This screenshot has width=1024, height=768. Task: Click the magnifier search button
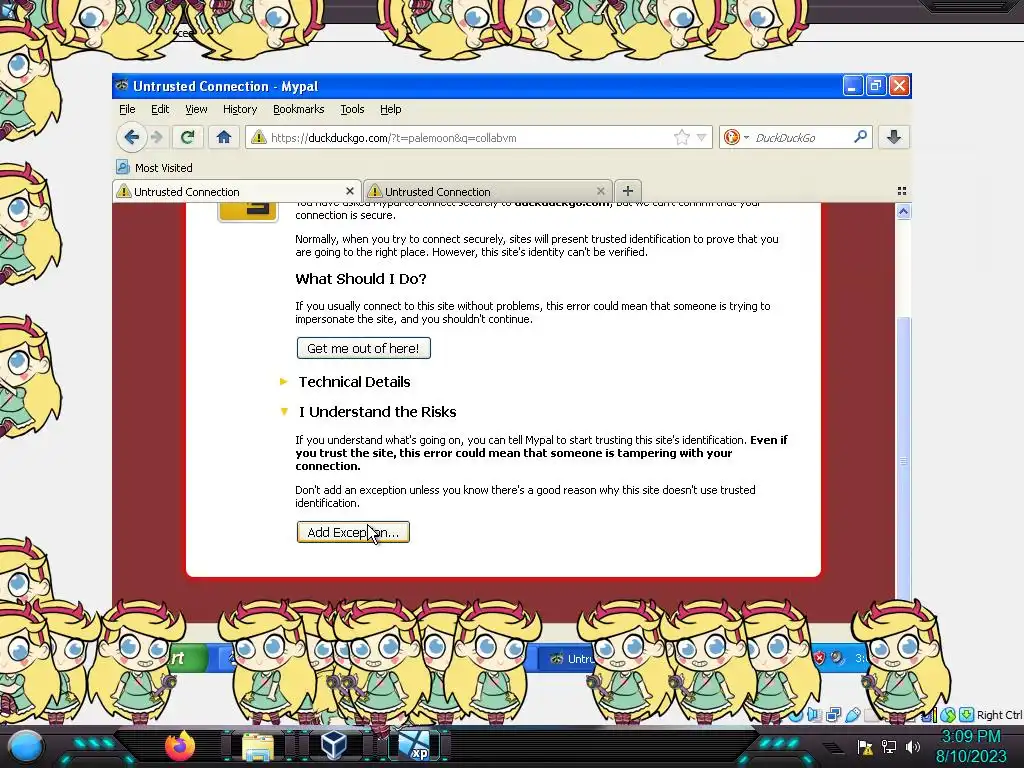(860, 136)
